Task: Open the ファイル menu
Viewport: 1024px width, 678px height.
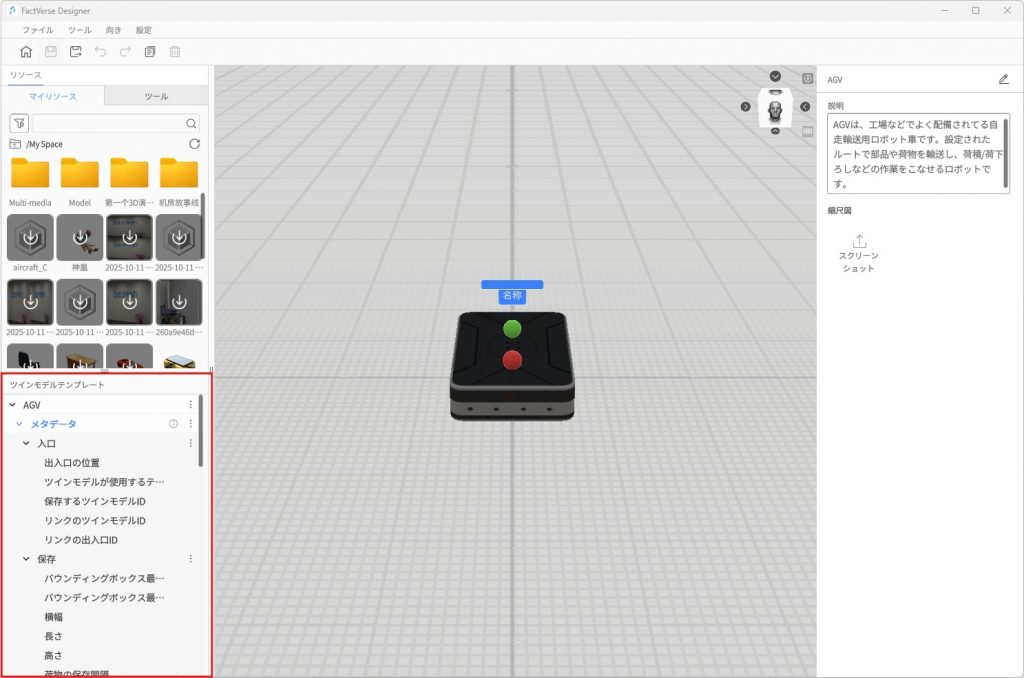Action: click(x=38, y=30)
